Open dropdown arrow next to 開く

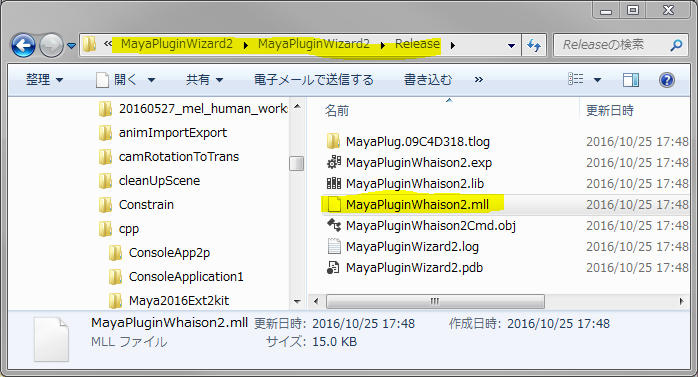tap(151, 80)
